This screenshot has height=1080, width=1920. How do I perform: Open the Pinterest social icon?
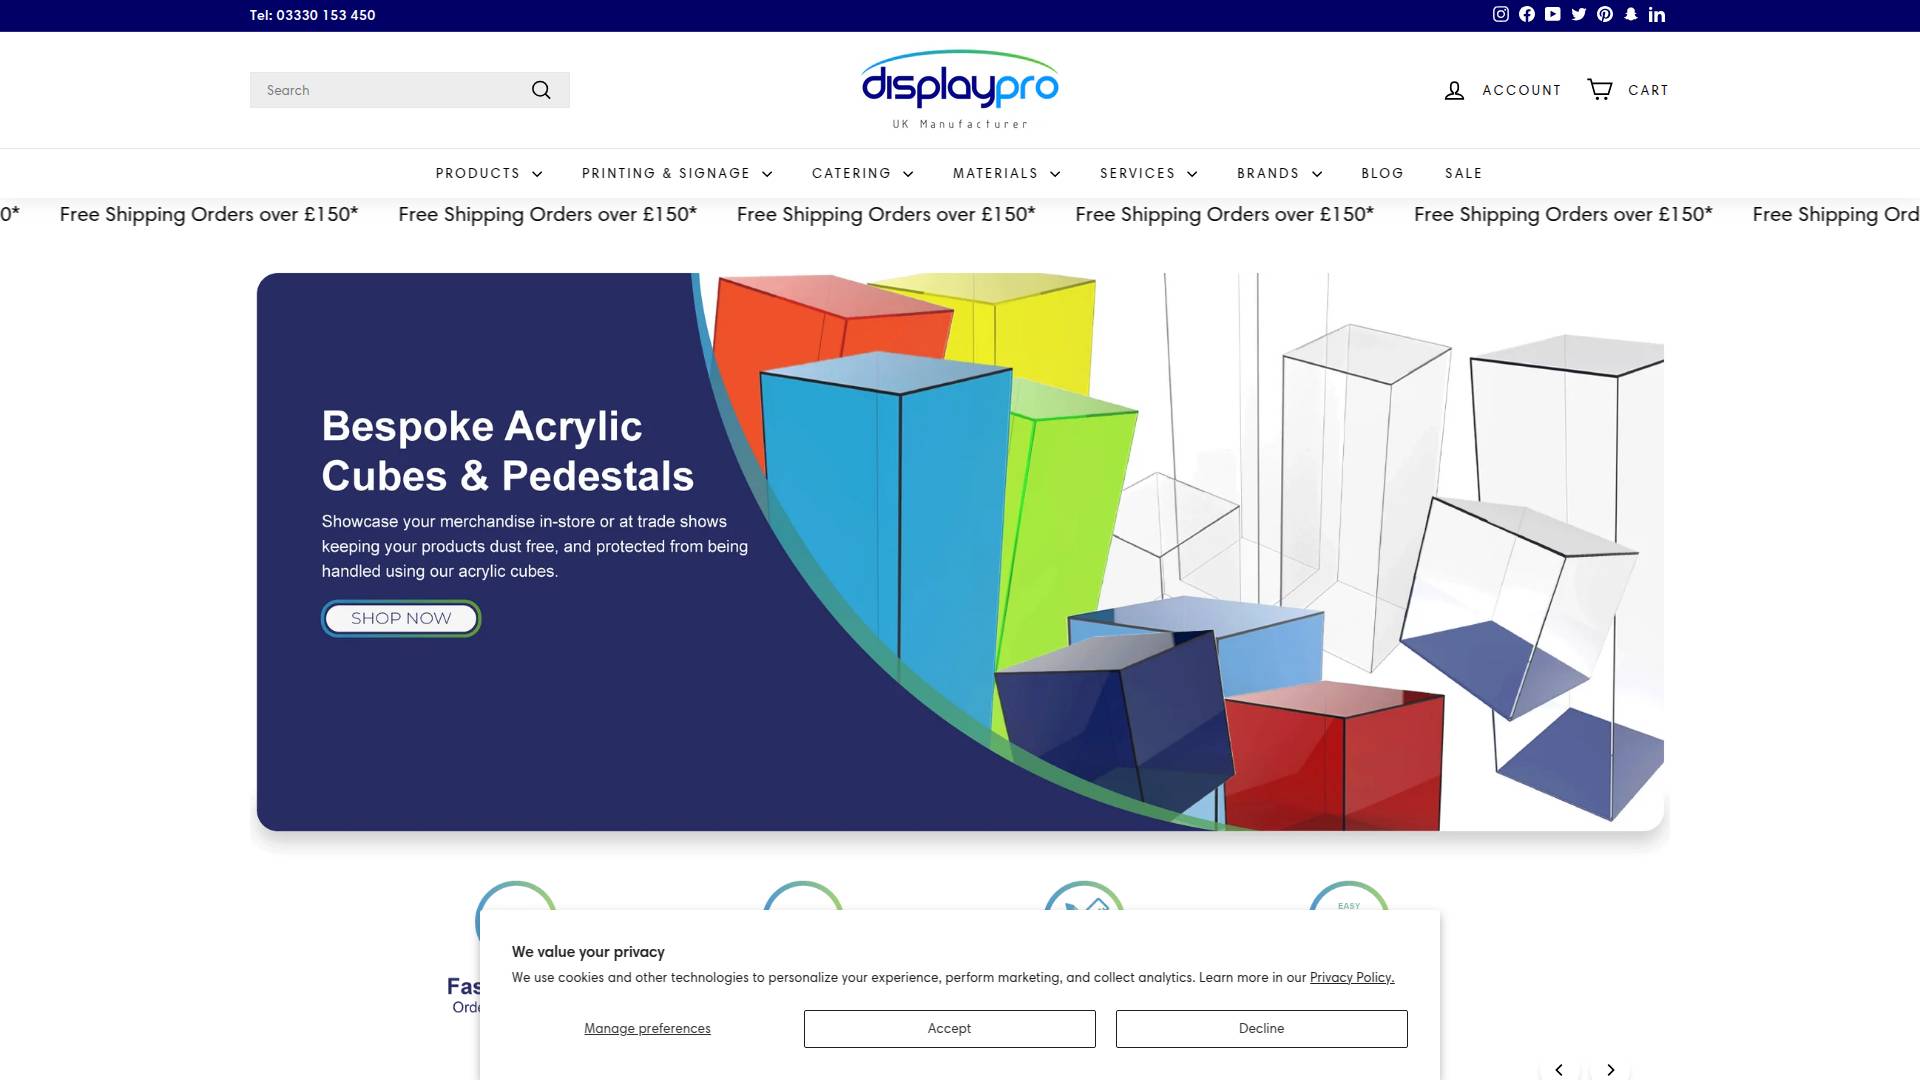(1604, 14)
